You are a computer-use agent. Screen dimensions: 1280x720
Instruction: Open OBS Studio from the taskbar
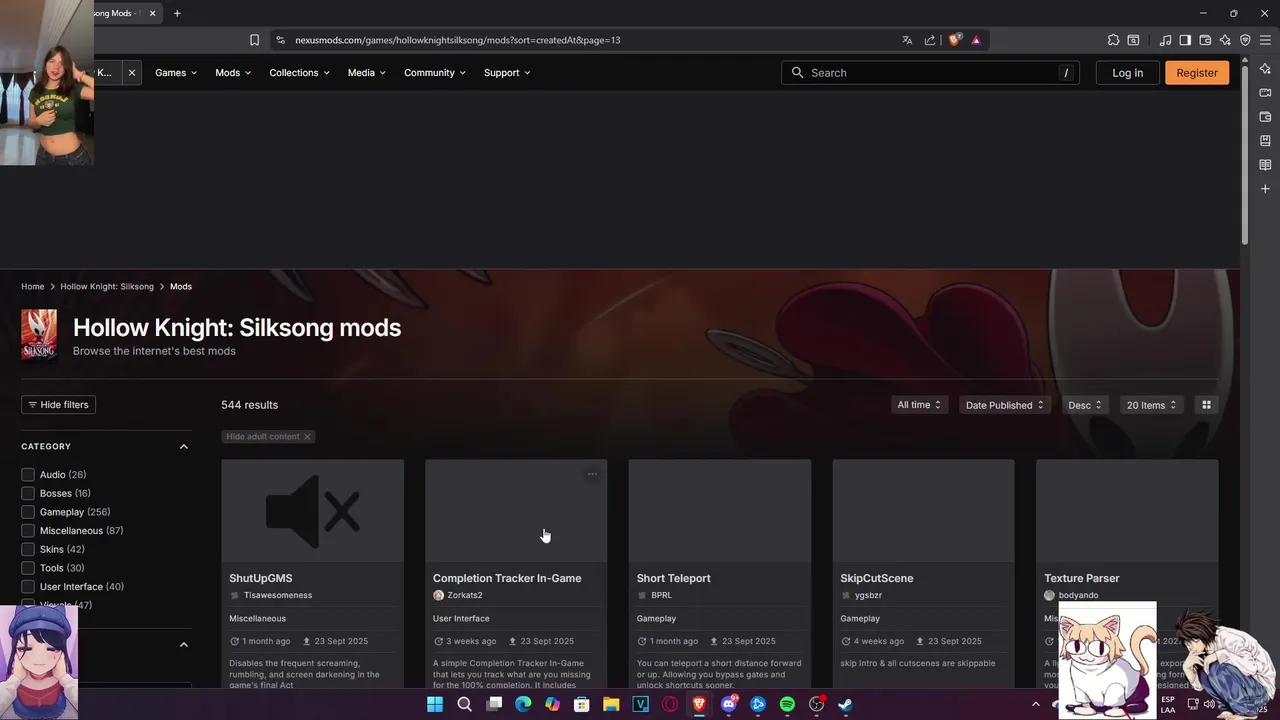[816, 704]
